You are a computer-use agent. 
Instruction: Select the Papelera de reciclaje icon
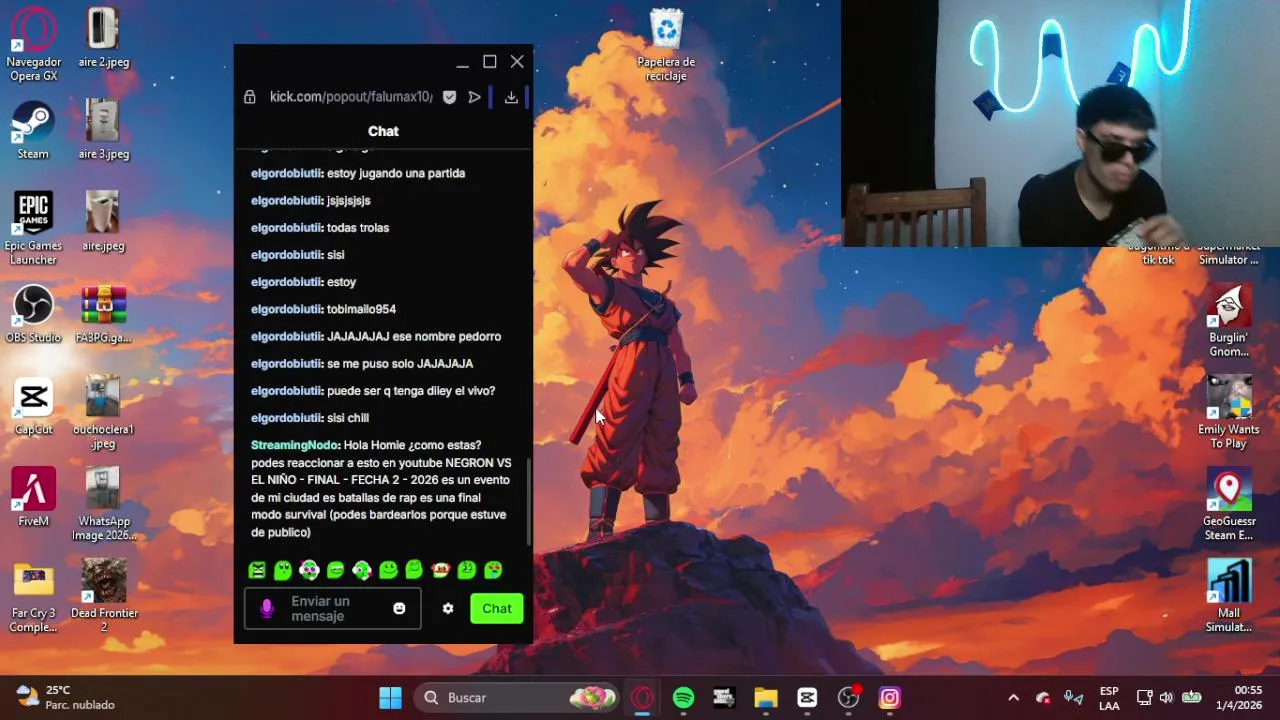pos(666,45)
